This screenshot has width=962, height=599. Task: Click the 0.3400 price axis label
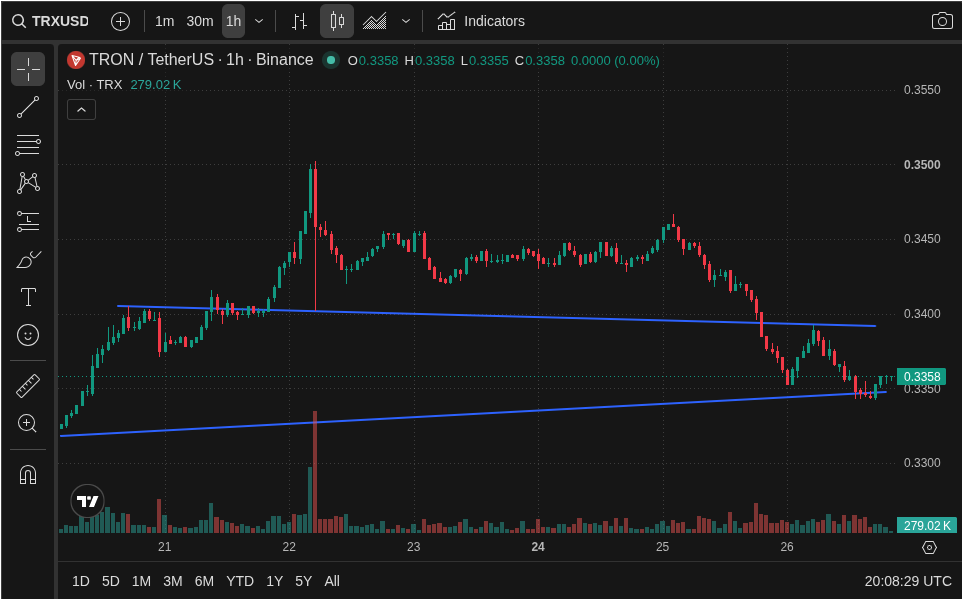(x=922, y=314)
